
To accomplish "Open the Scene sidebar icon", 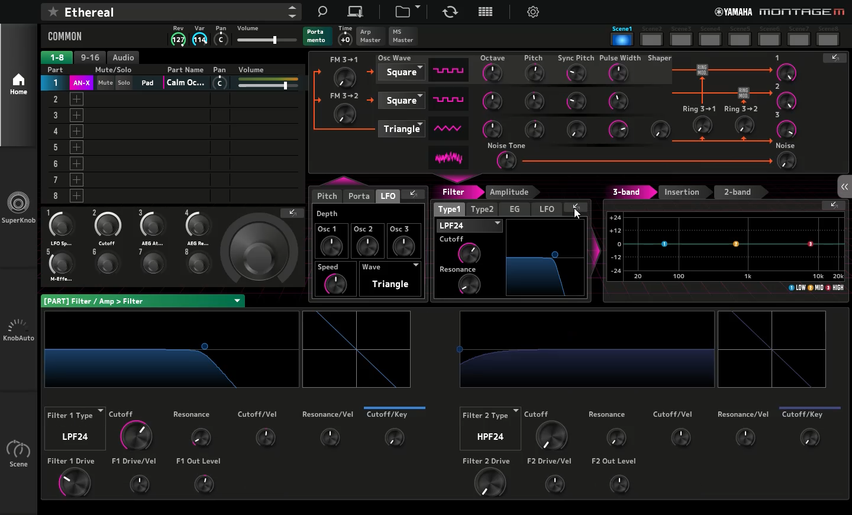I will point(18,454).
